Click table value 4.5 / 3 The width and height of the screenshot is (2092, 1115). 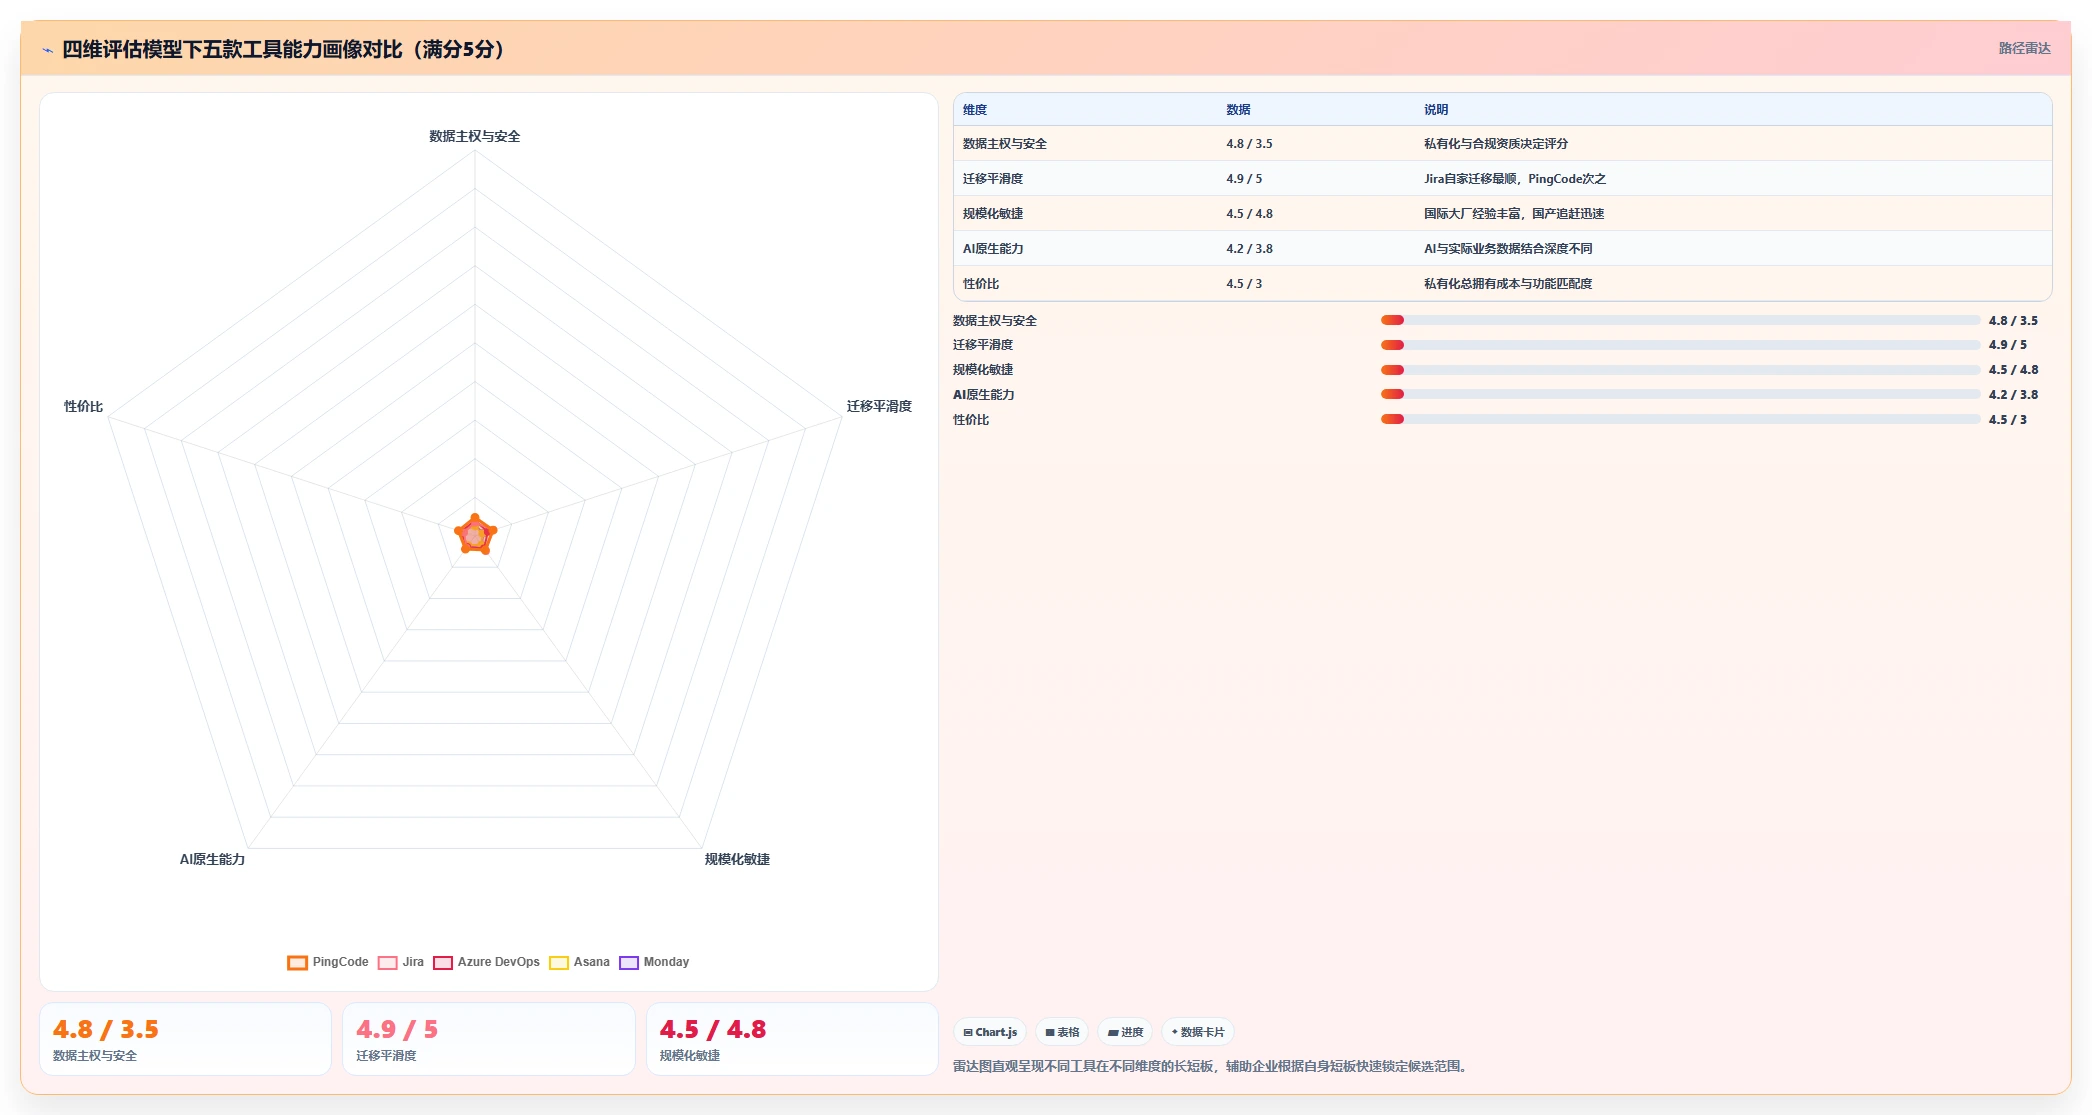click(x=1244, y=284)
